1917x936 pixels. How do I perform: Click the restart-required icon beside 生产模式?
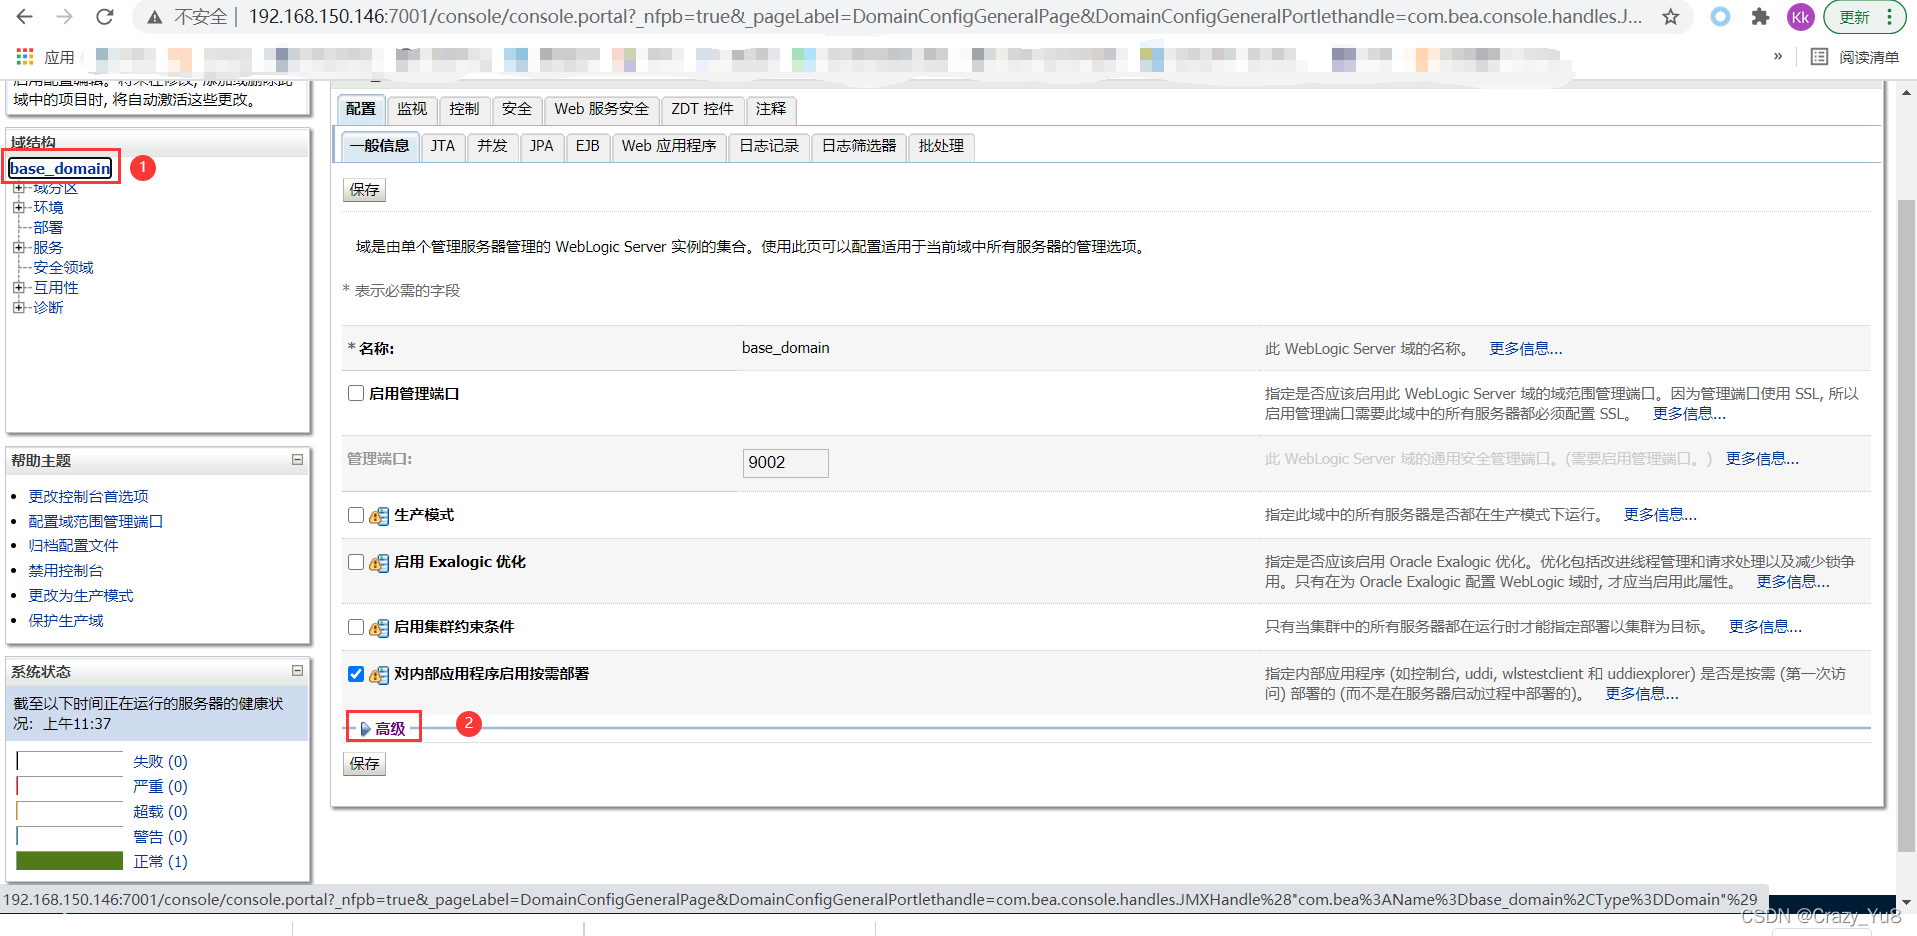(x=379, y=516)
